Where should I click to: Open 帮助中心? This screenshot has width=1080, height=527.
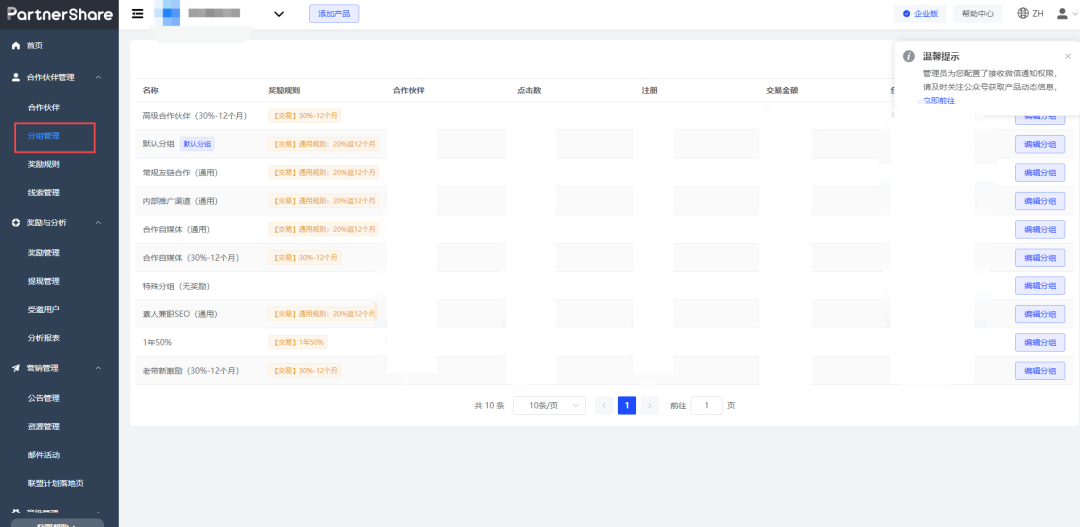[977, 14]
